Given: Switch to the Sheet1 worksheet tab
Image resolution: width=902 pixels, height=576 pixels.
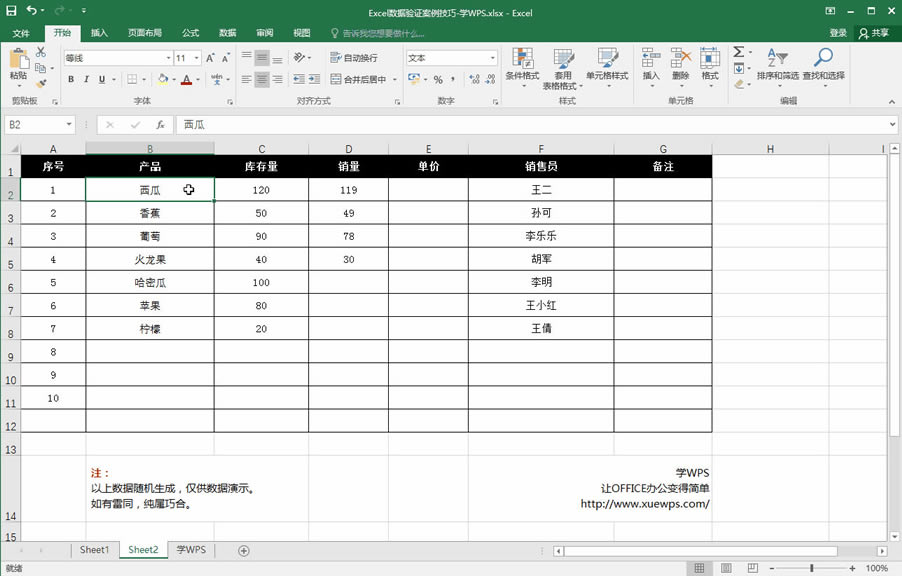Looking at the screenshot, I should click(x=94, y=549).
